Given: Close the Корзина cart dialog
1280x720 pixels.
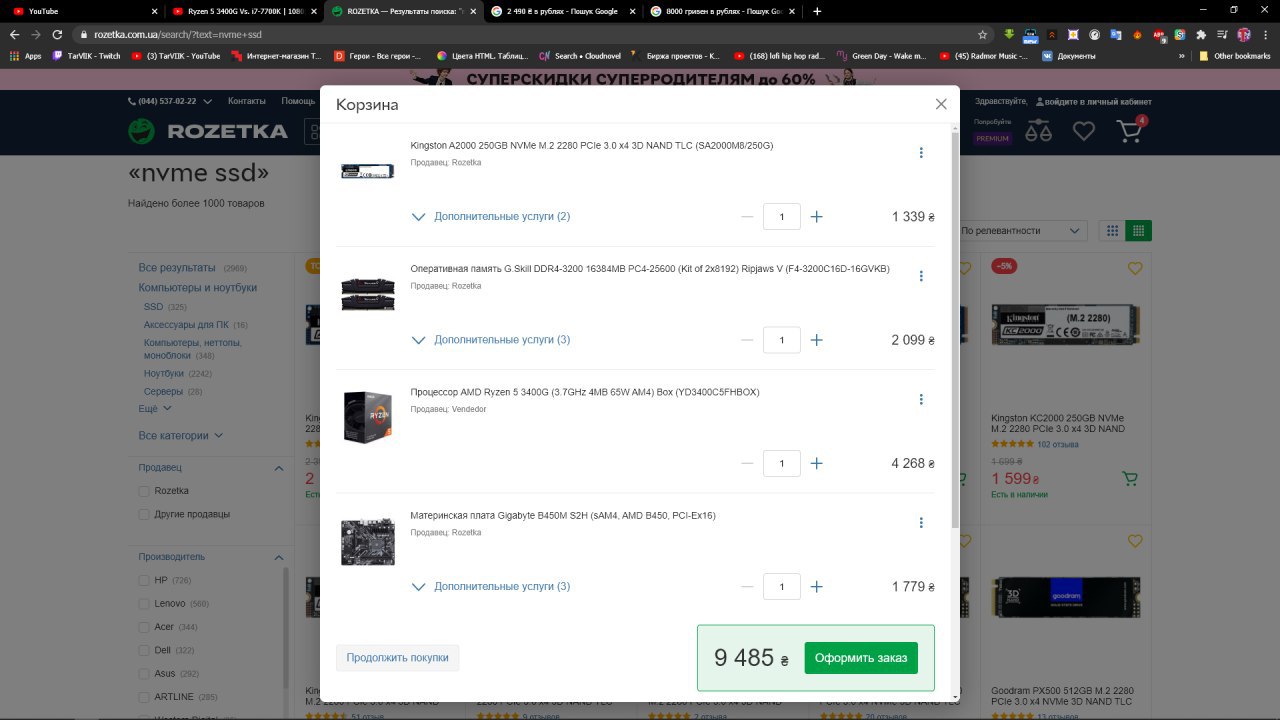Looking at the screenshot, I should (941, 104).
